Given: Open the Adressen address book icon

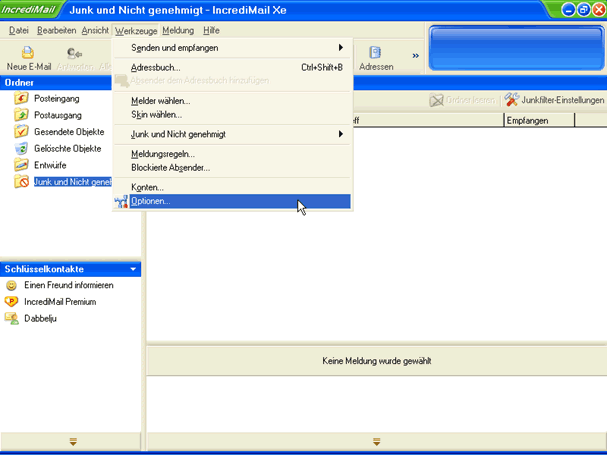Looking at the screenshot, I should tap(375, 52).
